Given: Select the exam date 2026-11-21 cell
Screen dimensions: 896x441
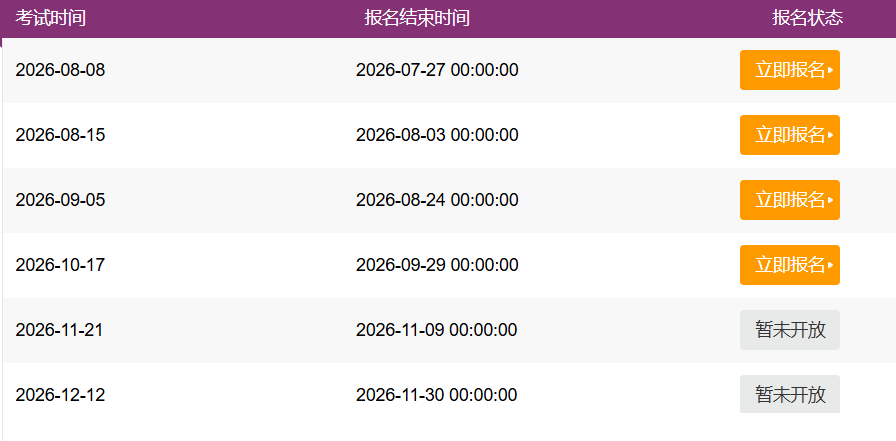Looking at the screenshot, I should coord(59,330).
